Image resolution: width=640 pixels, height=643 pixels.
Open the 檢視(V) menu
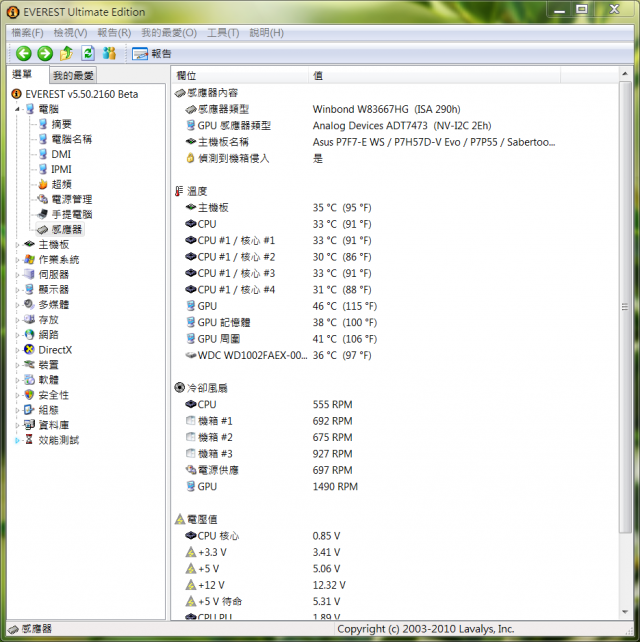point(70,33)
